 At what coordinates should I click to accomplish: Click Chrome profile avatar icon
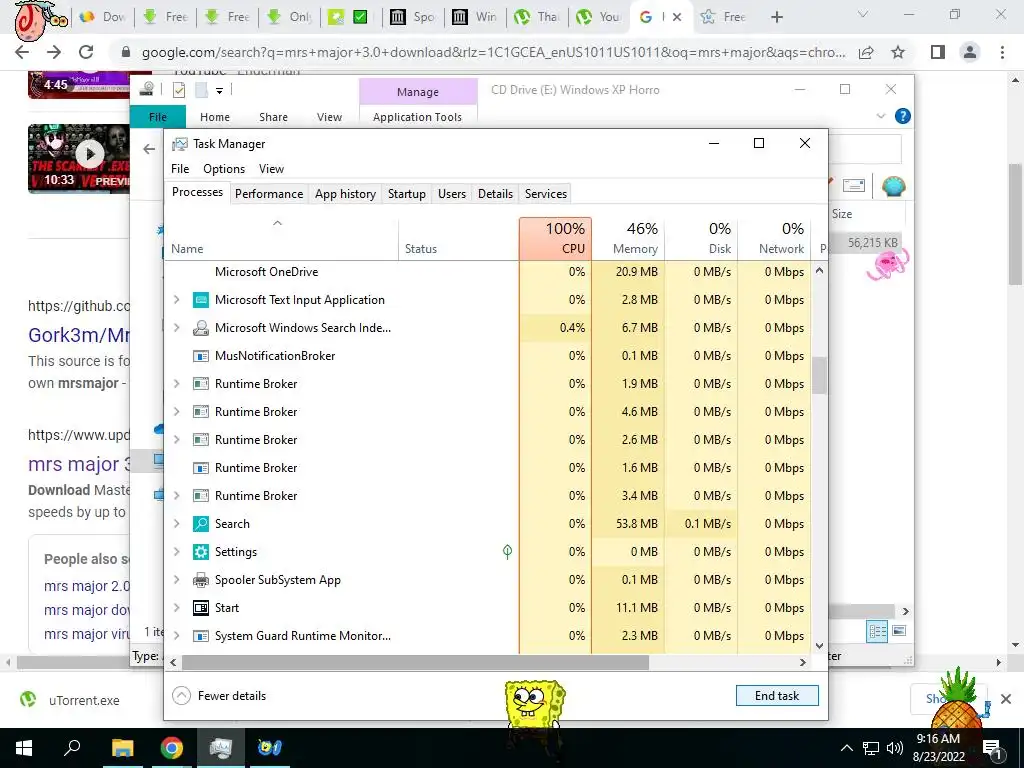970,52
